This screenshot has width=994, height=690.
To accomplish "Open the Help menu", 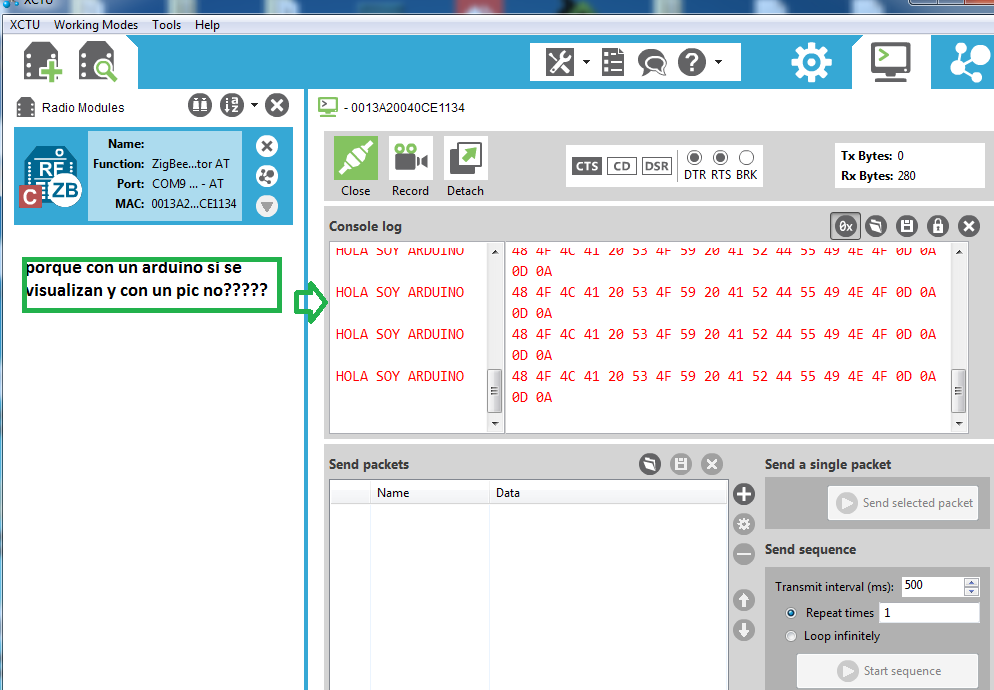I will (x=207, y=25).
